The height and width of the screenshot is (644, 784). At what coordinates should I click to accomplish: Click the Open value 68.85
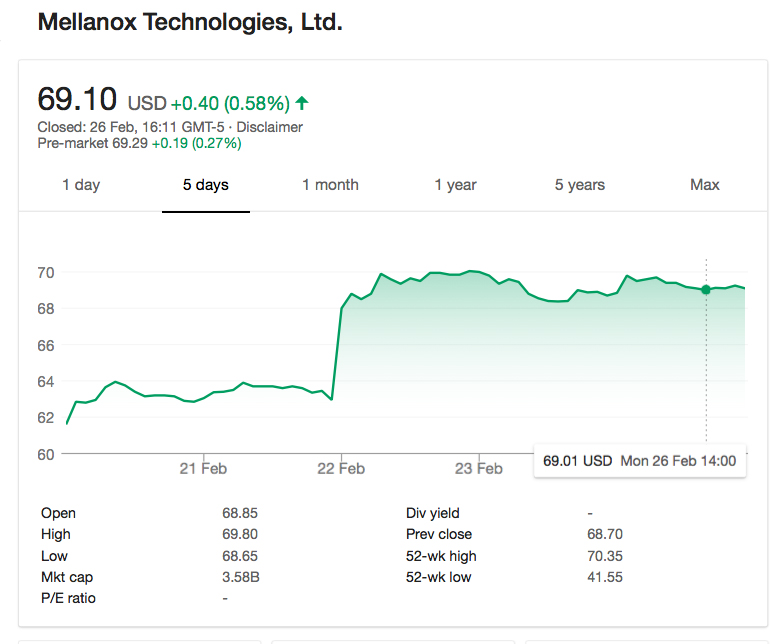pos(240,513)
